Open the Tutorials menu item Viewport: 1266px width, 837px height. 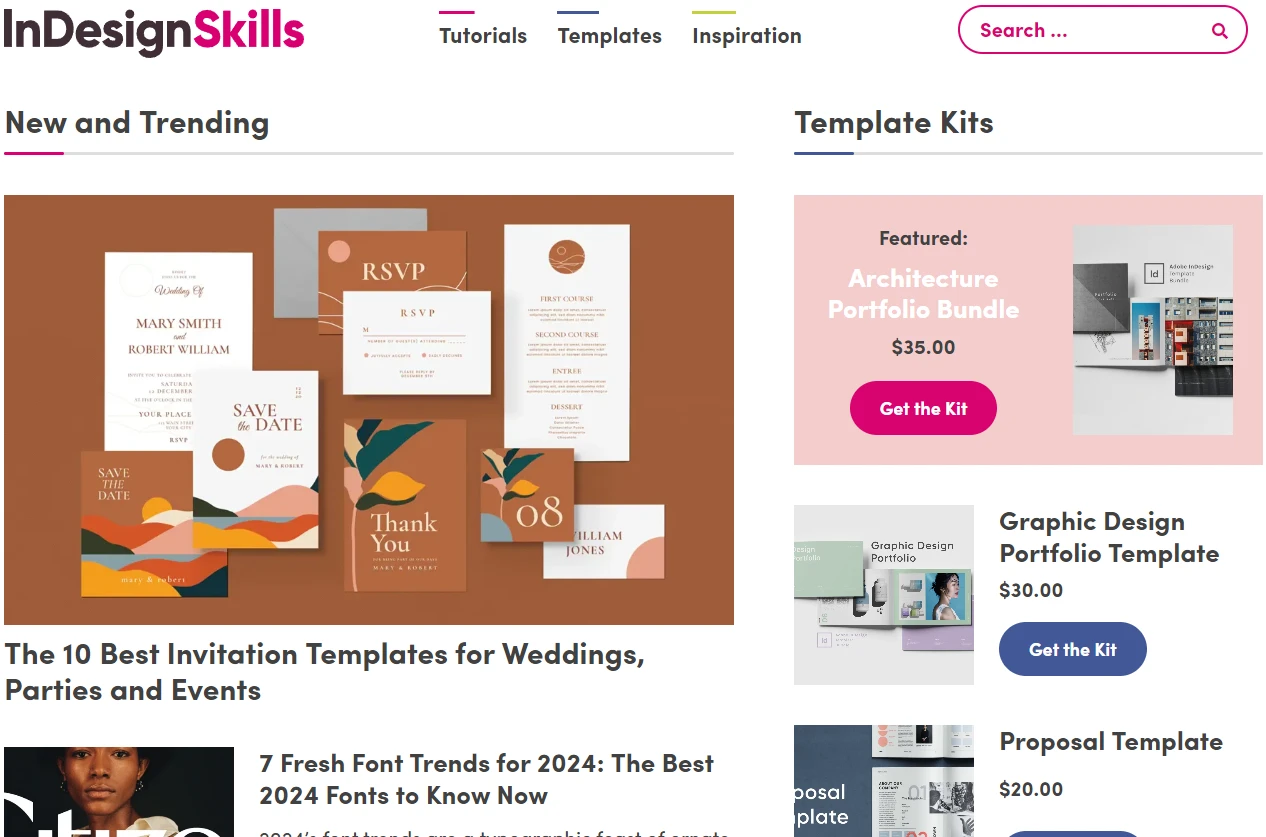point(483,35)
